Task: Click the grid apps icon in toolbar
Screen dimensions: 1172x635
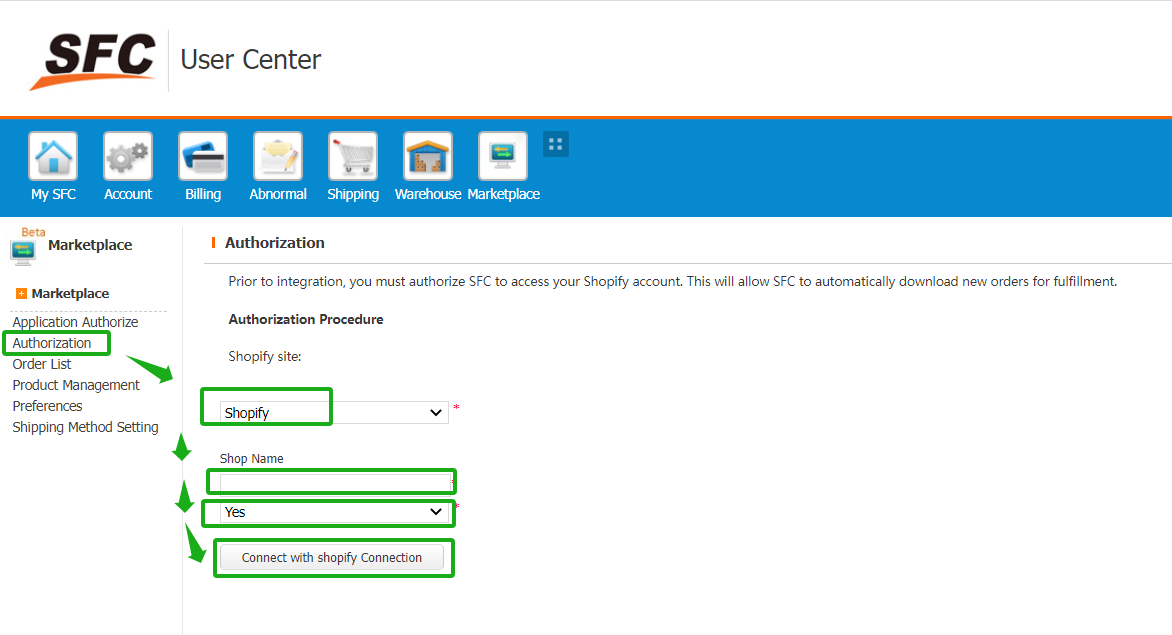Action: [555, 144]
